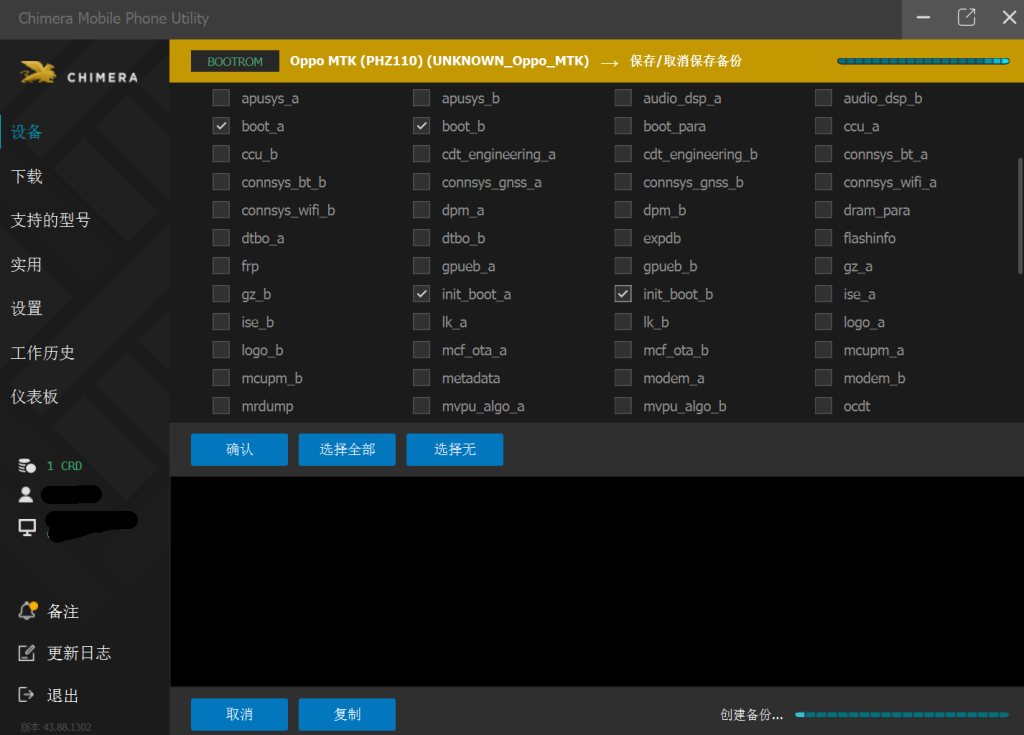
Task: Check the frp partition checkbox
Action: tap(221, 266)
